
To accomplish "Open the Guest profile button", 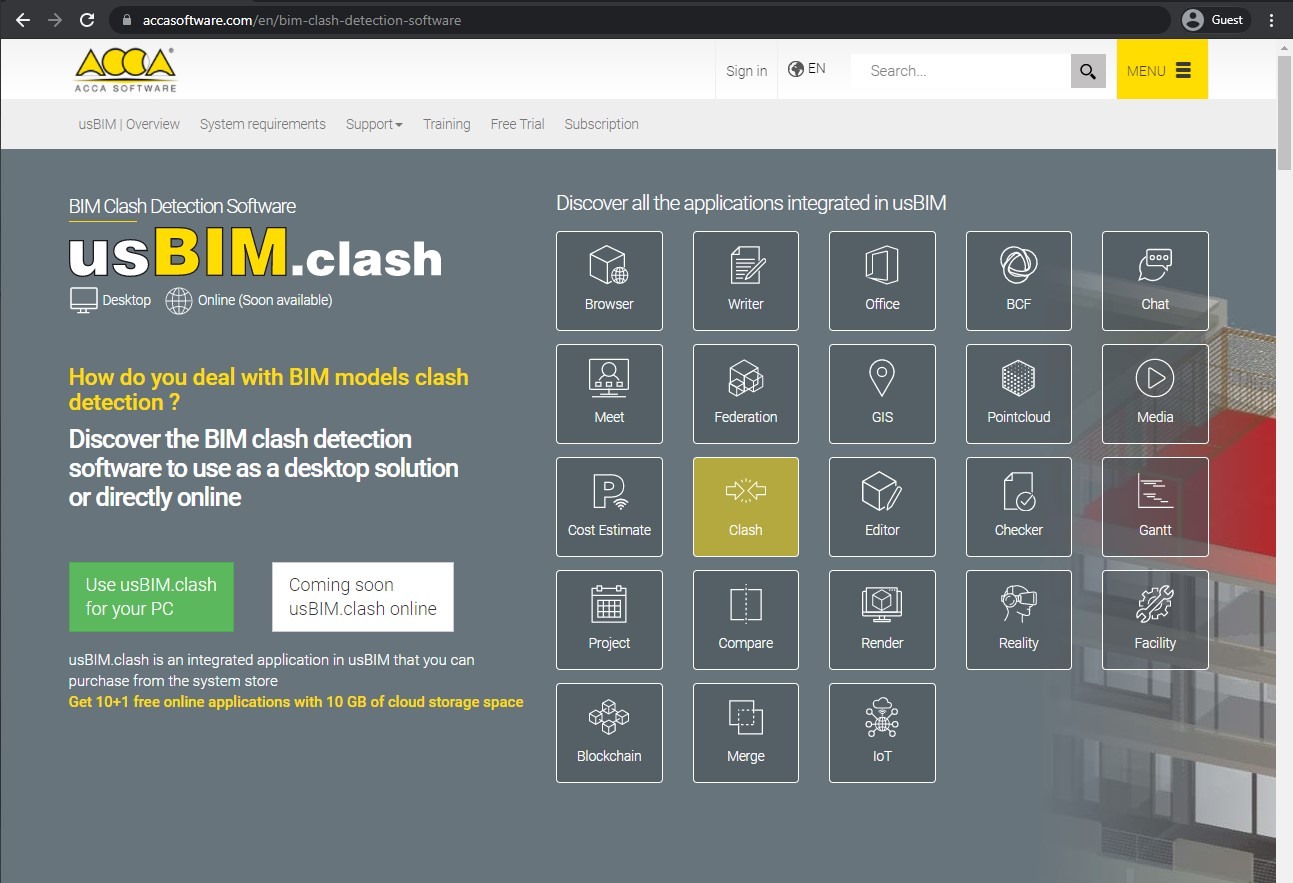I will (x=1212, y=20).
